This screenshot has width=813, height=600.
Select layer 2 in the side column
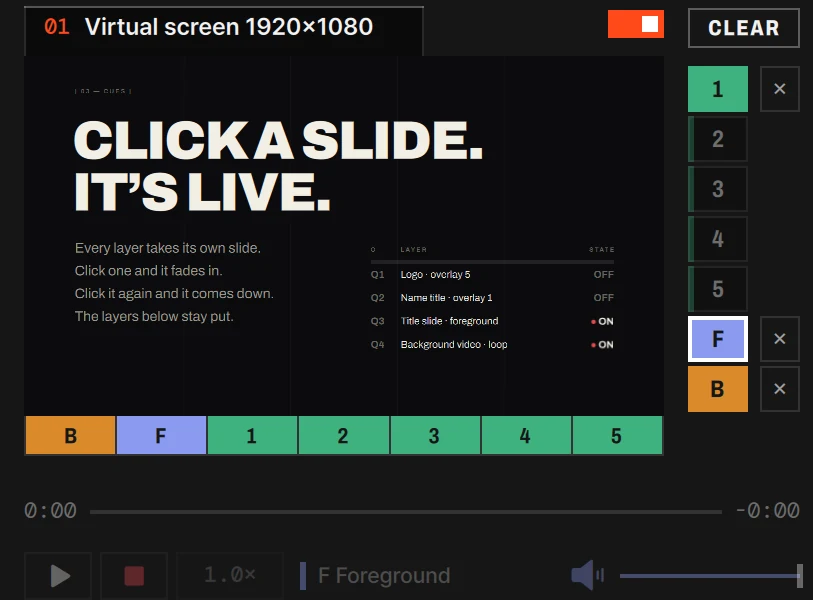coord(718,139)
